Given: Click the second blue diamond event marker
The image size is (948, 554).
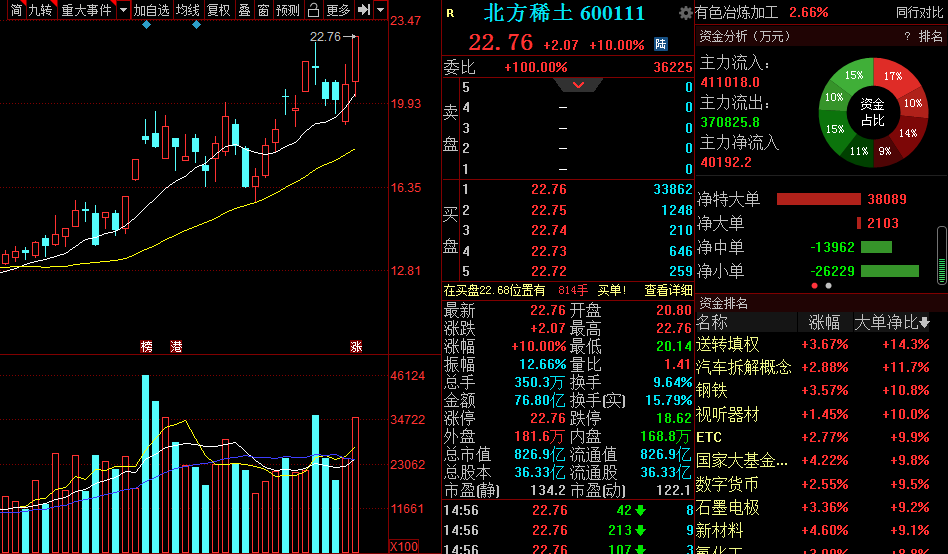Looking at the screenshot, I should 196,25.
